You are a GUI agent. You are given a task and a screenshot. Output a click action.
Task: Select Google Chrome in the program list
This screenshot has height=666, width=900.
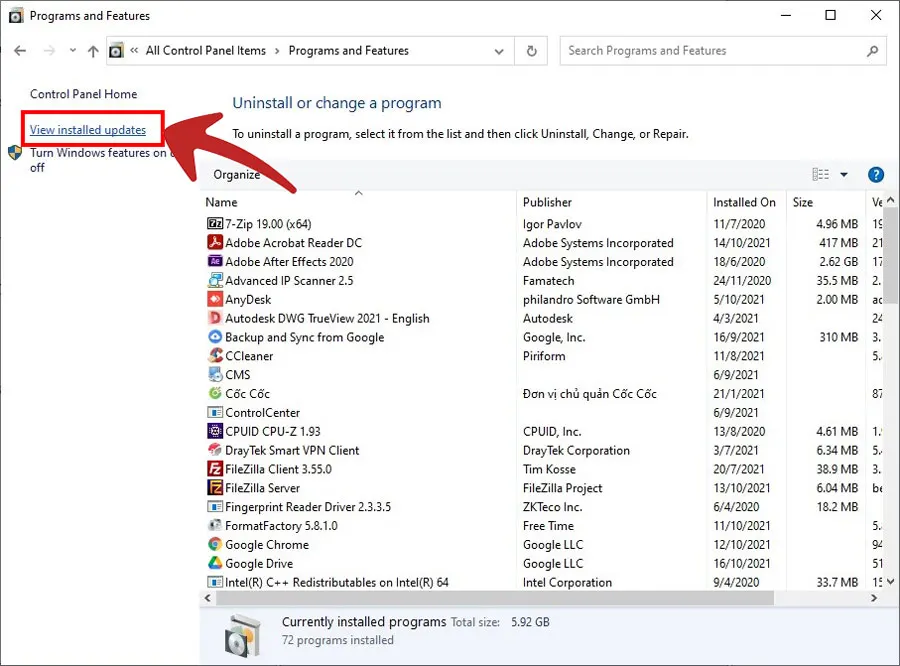point(267,545)
